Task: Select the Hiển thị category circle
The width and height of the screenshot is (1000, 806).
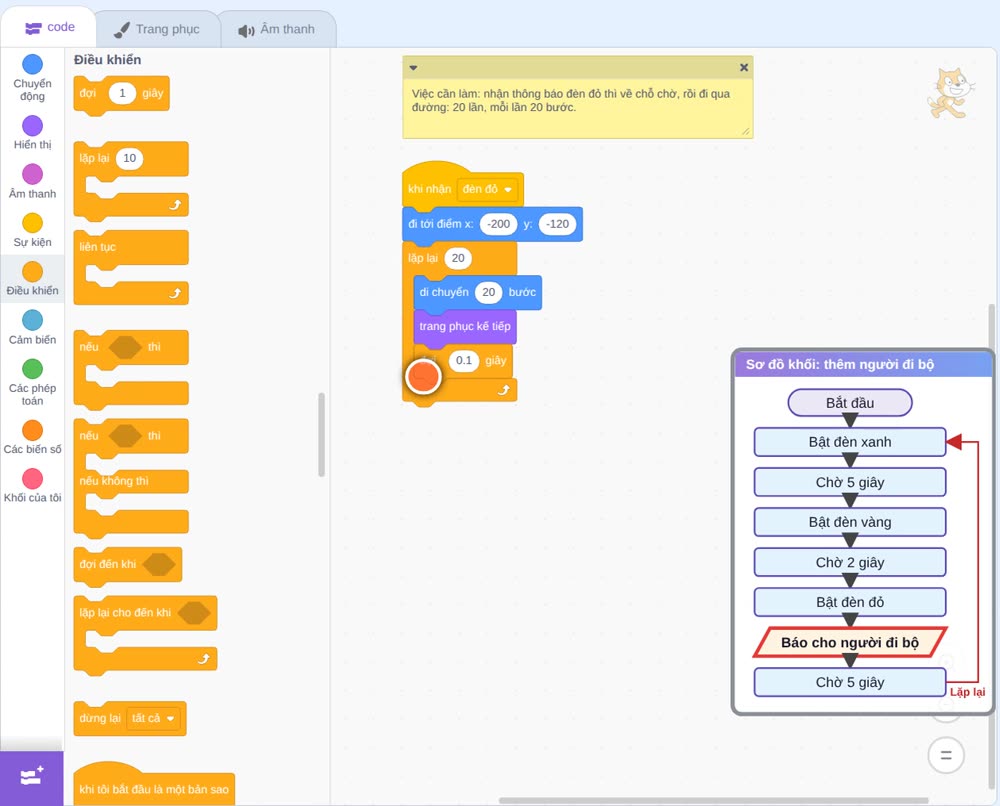Action: point(33,126)
